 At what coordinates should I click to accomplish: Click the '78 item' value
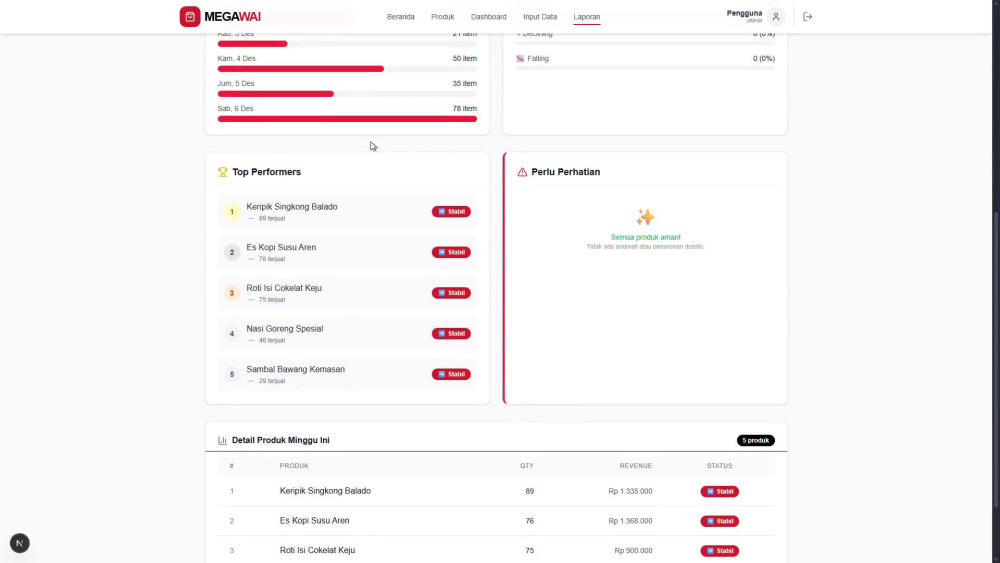pos(464,108)
